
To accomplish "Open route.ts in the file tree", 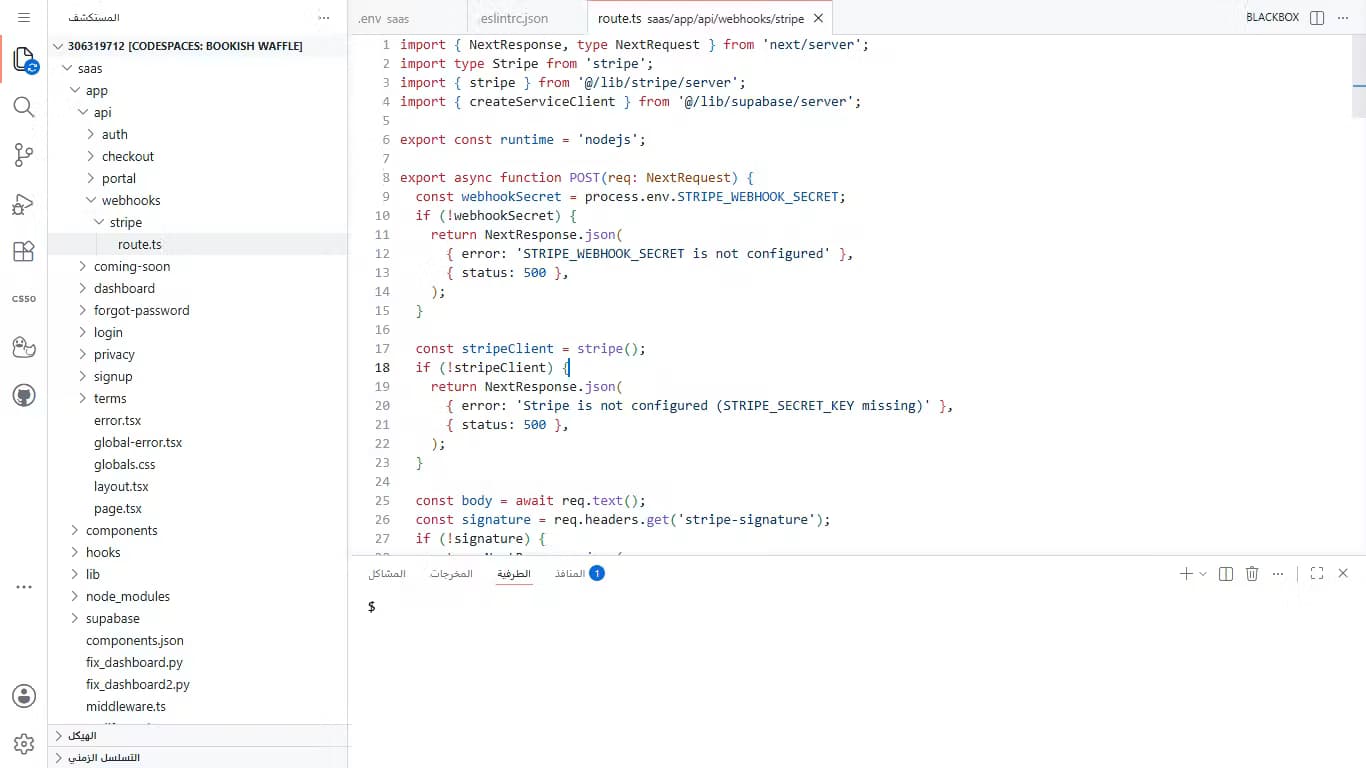I will (198, 244).
